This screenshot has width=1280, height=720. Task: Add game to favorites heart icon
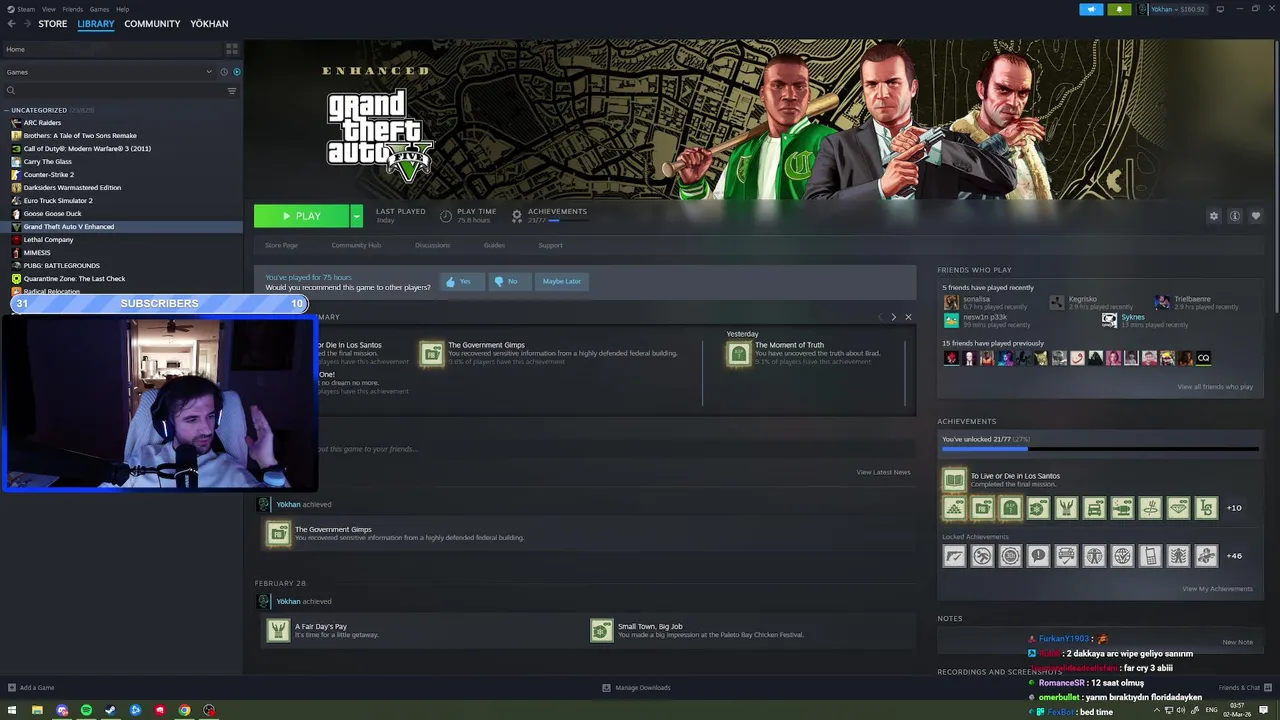tap(1256, 216)
